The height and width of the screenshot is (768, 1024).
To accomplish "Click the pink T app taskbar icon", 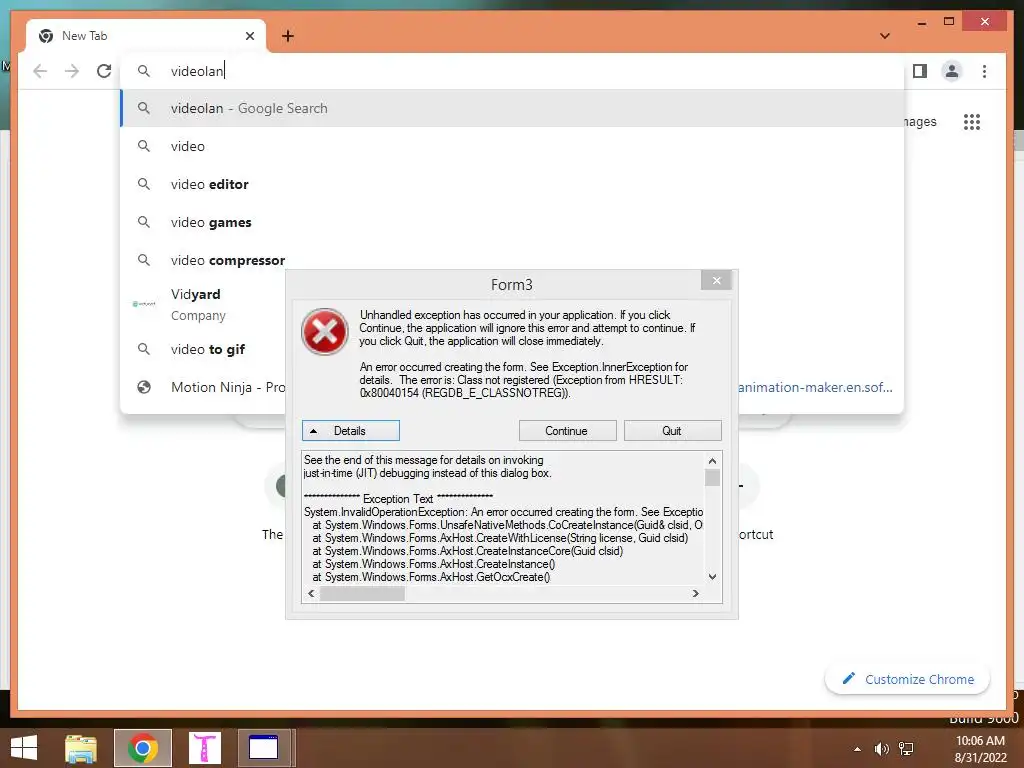I will (204, 748).
